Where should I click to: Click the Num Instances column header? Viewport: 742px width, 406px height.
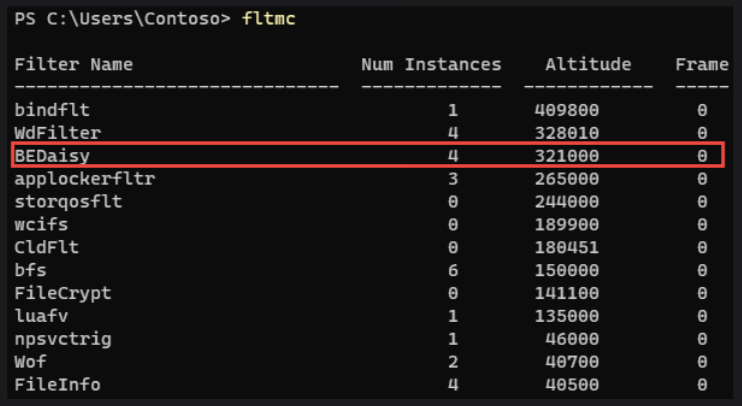[x=431, y=65]
